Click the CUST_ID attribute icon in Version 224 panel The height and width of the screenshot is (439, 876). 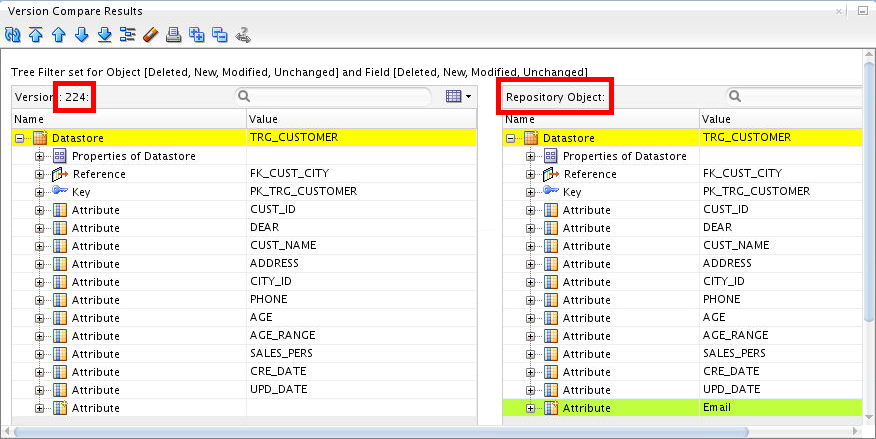[60, 210]
